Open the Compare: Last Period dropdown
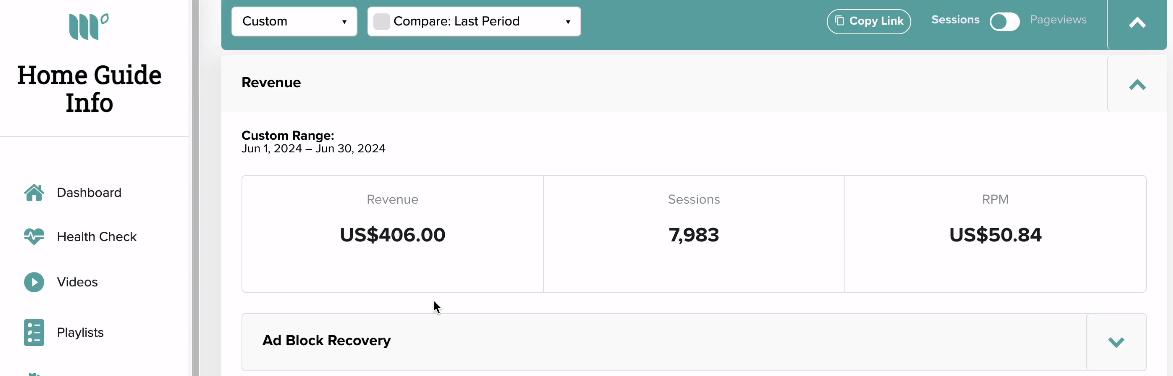This screenshot has height=376, width=1173. (474, 22)
